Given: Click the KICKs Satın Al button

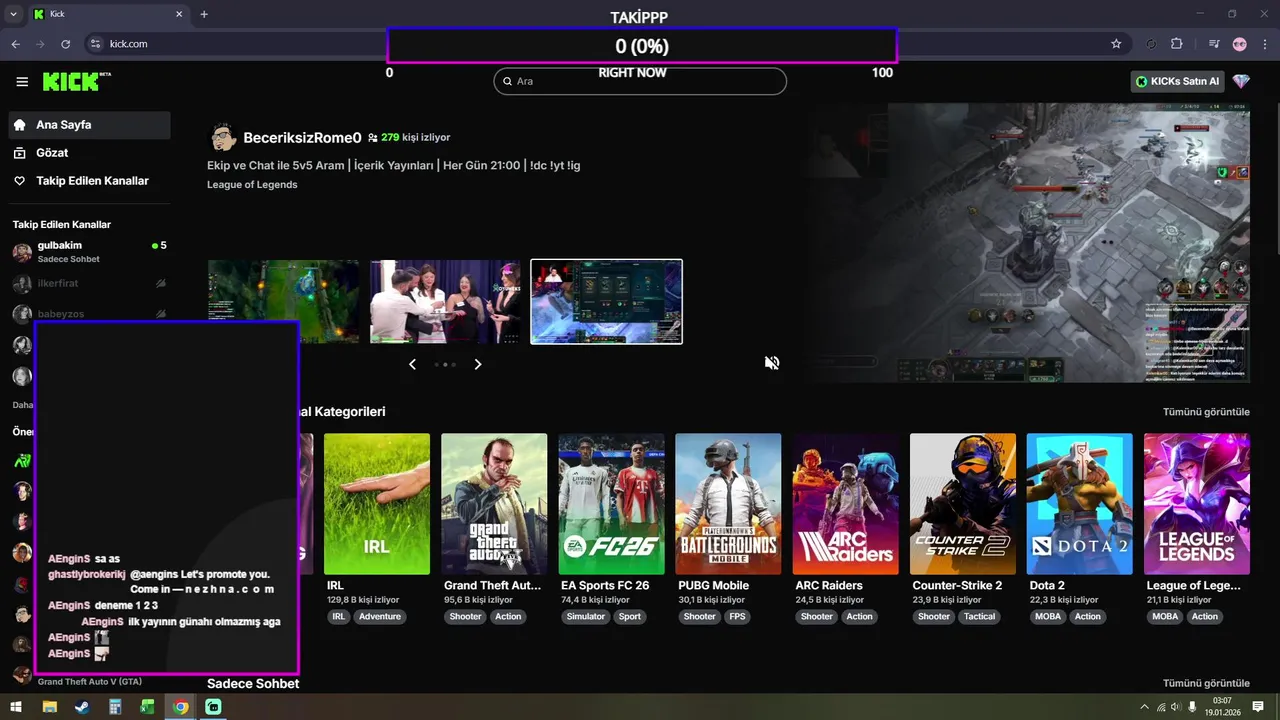Looking at the screenshot, I should tap(1178, 81).
